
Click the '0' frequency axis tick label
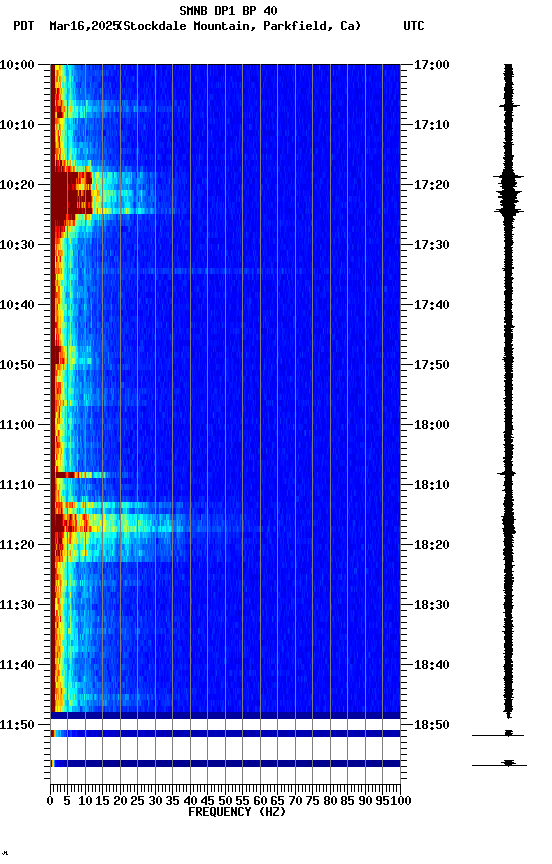pyautogui.click(x=51, y=802)
